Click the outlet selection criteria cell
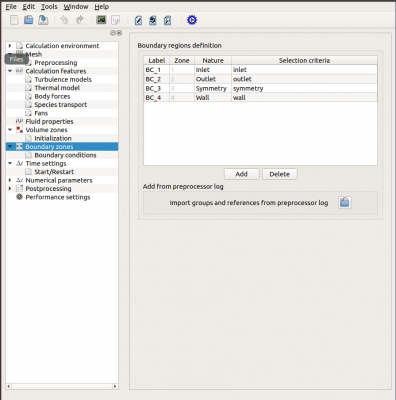Image resolution: width=396 pixels, height=400 pixels. [x=304, y=79]
